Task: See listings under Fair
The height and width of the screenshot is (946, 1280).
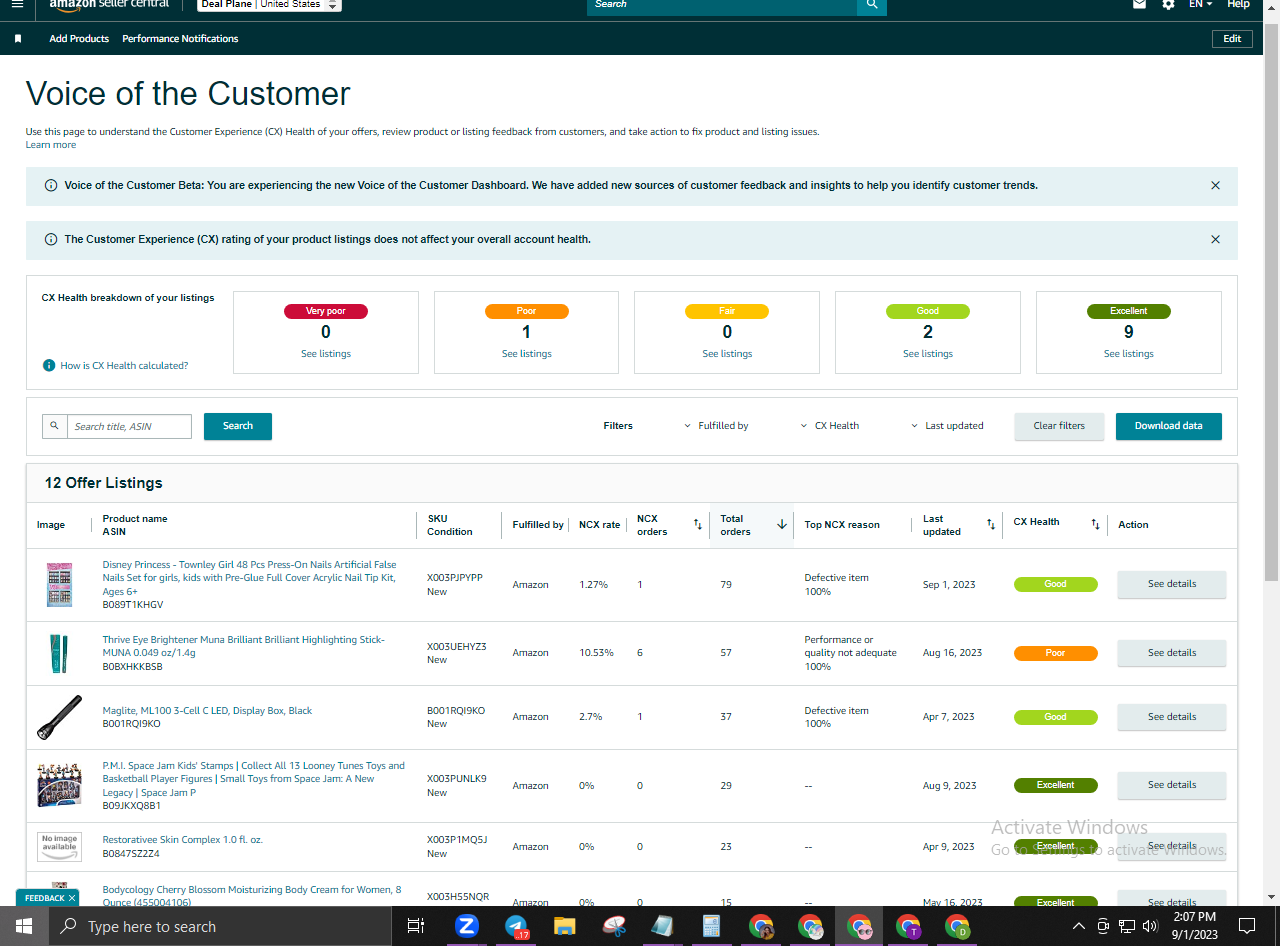Action: [x=727, y=354]
